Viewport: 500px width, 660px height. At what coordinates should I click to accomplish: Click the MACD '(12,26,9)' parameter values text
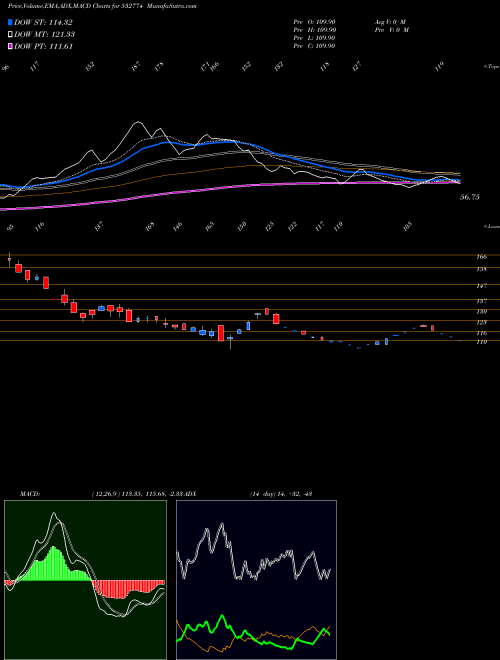click(x=138, y=493)
